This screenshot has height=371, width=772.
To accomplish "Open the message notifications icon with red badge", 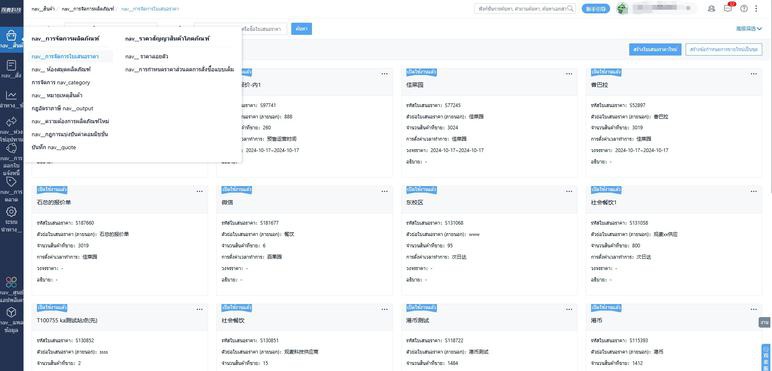I will click(728, 8).
